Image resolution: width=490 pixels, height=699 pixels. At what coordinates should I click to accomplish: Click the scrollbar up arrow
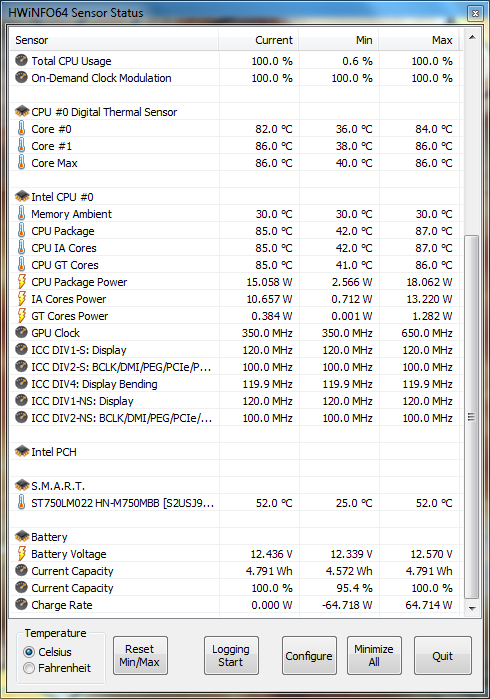click(472, 37)
